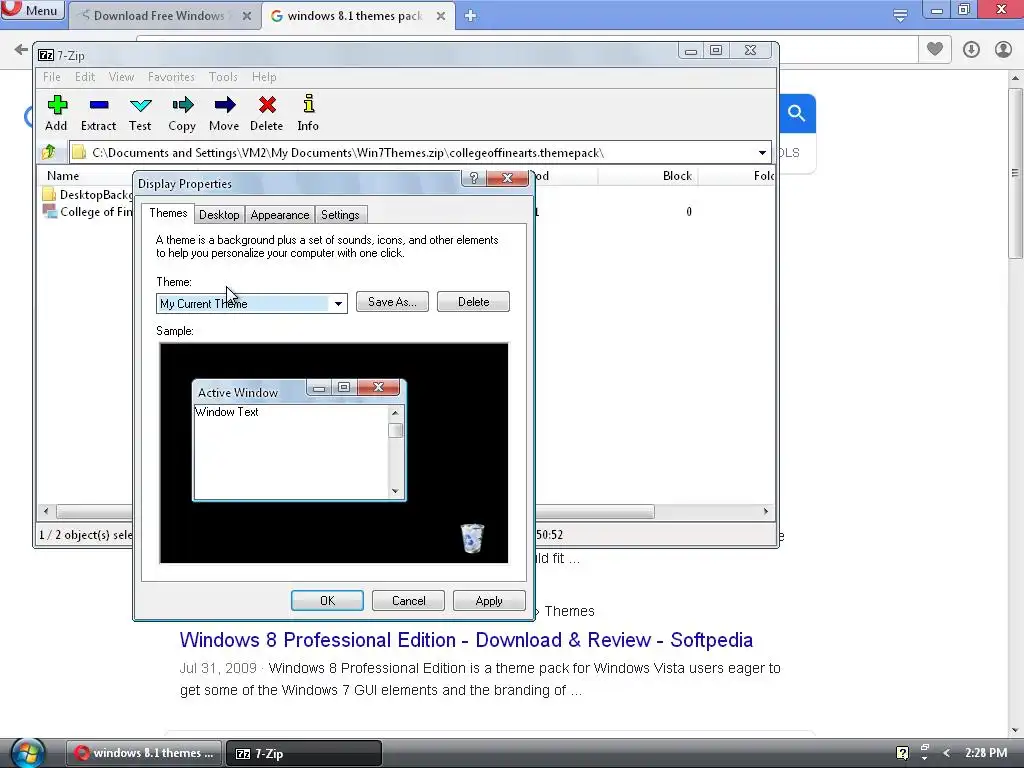The image size is (1024, 768).
Task: Open the Opera Menu button
Action: coord(33,10)
